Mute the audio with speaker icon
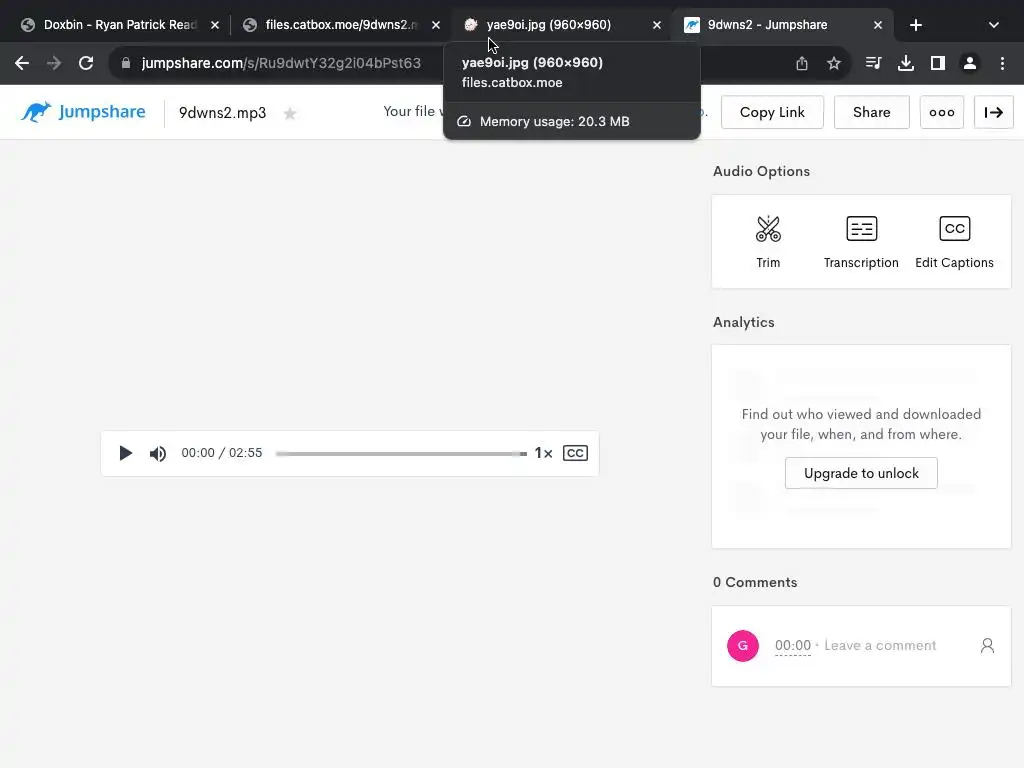This screenshot has width=1024, height=768. pyautogui.click(x=157, y=453)
